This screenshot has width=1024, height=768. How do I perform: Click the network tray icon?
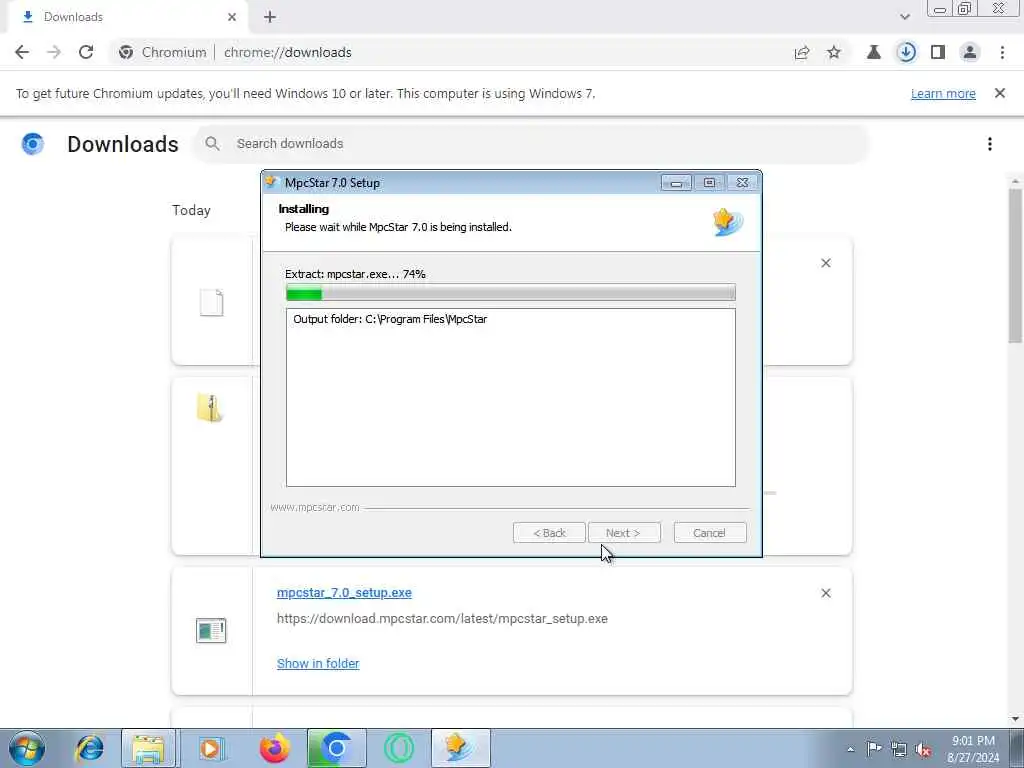point(899,749)
